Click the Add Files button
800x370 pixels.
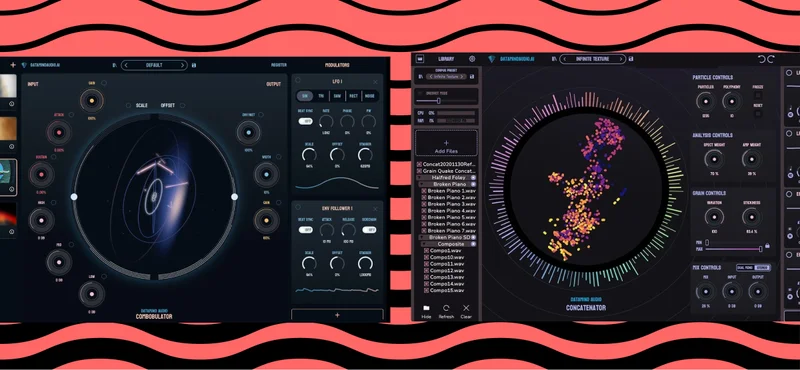point(446,143)
